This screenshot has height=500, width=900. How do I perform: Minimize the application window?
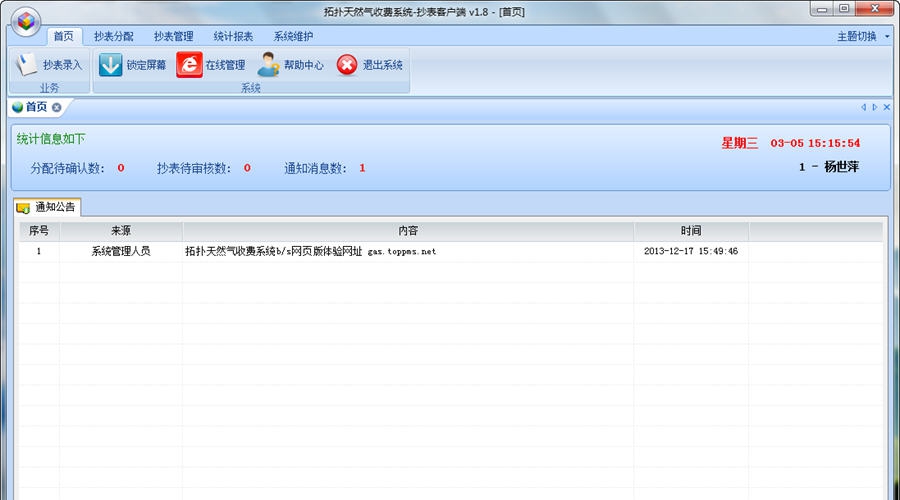click(x=822, y=9)
